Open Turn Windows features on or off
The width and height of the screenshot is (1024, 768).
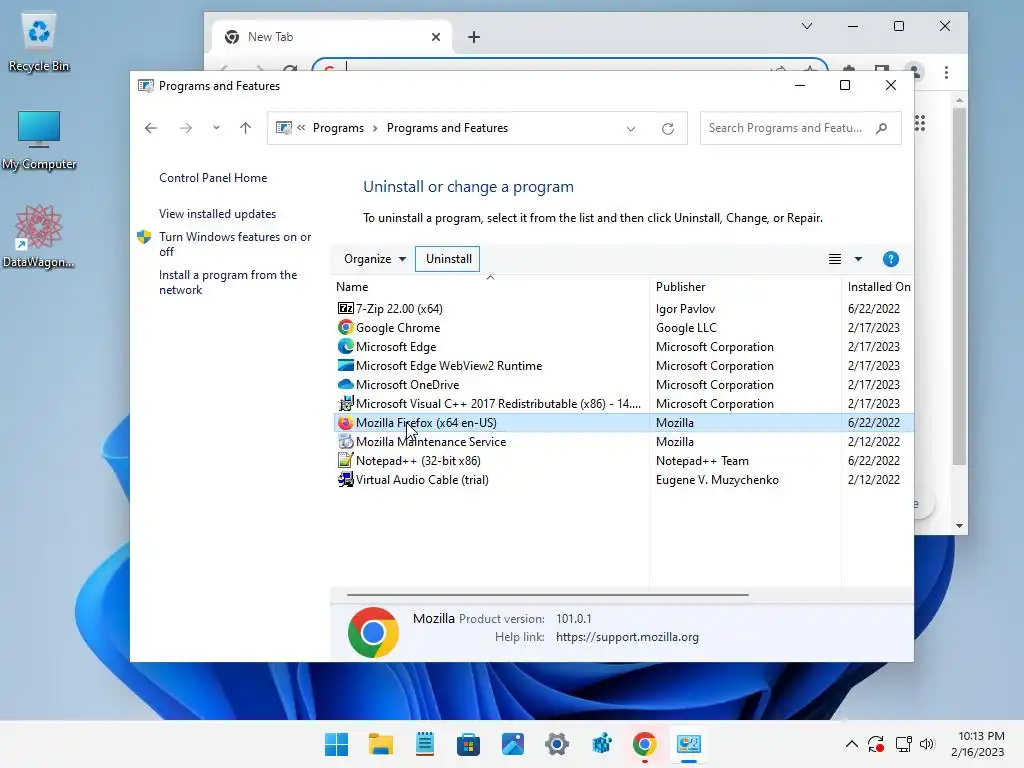pyautogui.click(x=234, y=244)
